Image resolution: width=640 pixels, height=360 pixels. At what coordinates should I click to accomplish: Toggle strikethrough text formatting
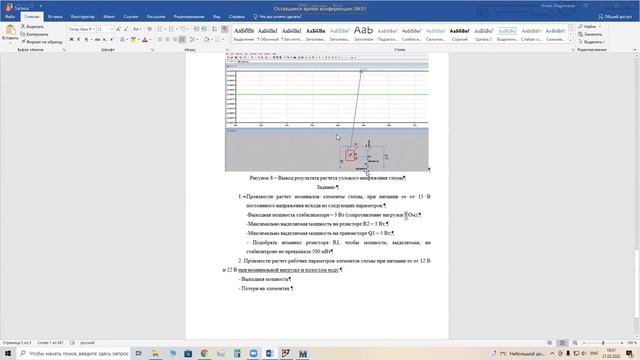point(97,40)
